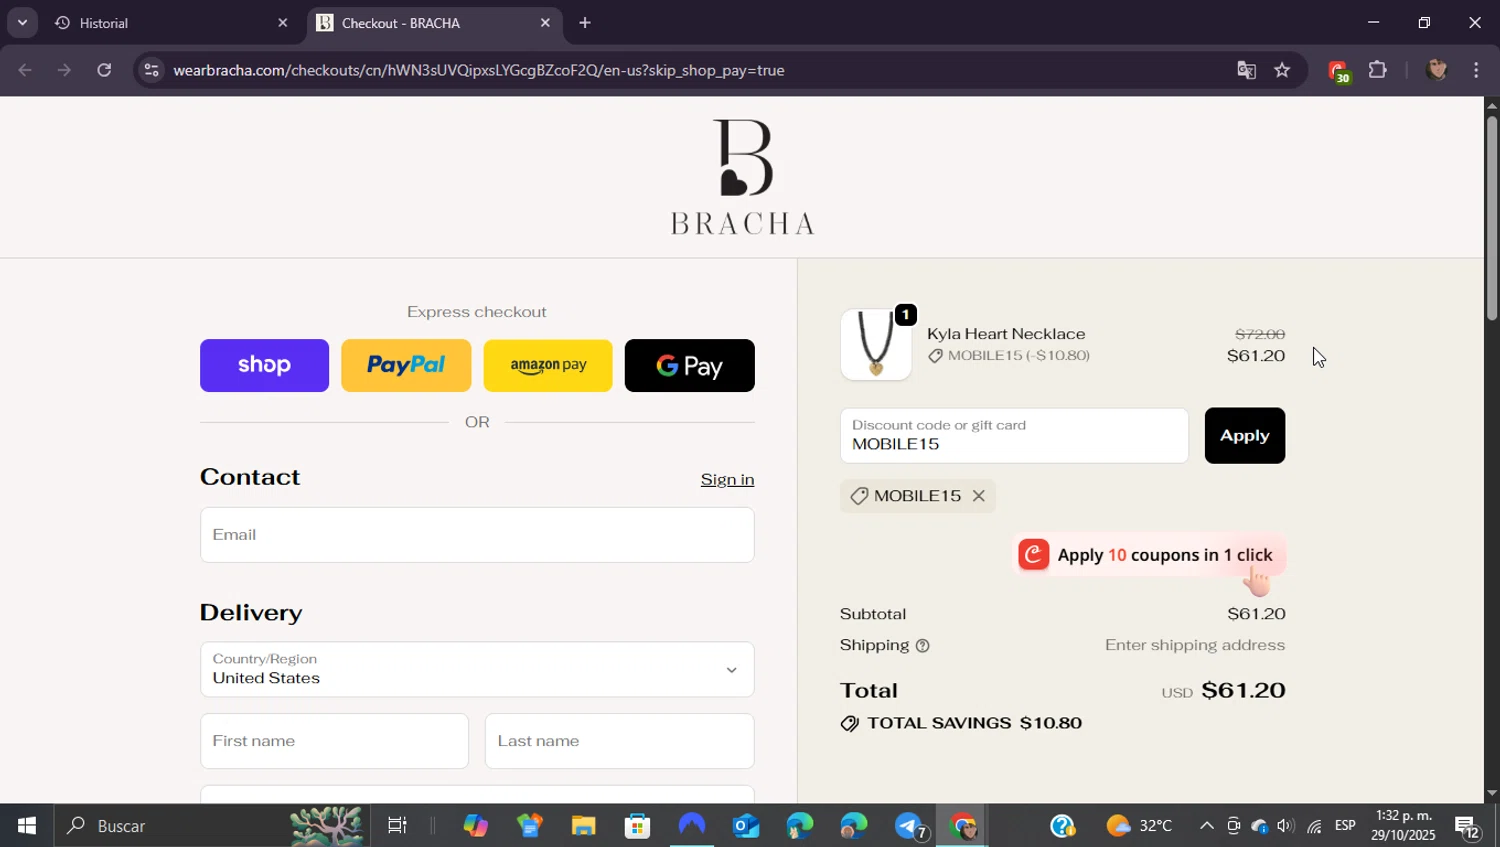Open Telegram from the taskbar
Image resolution: width=1500 pixels, height=847 pixels.
pyautogui.click(x=909, y=826)
